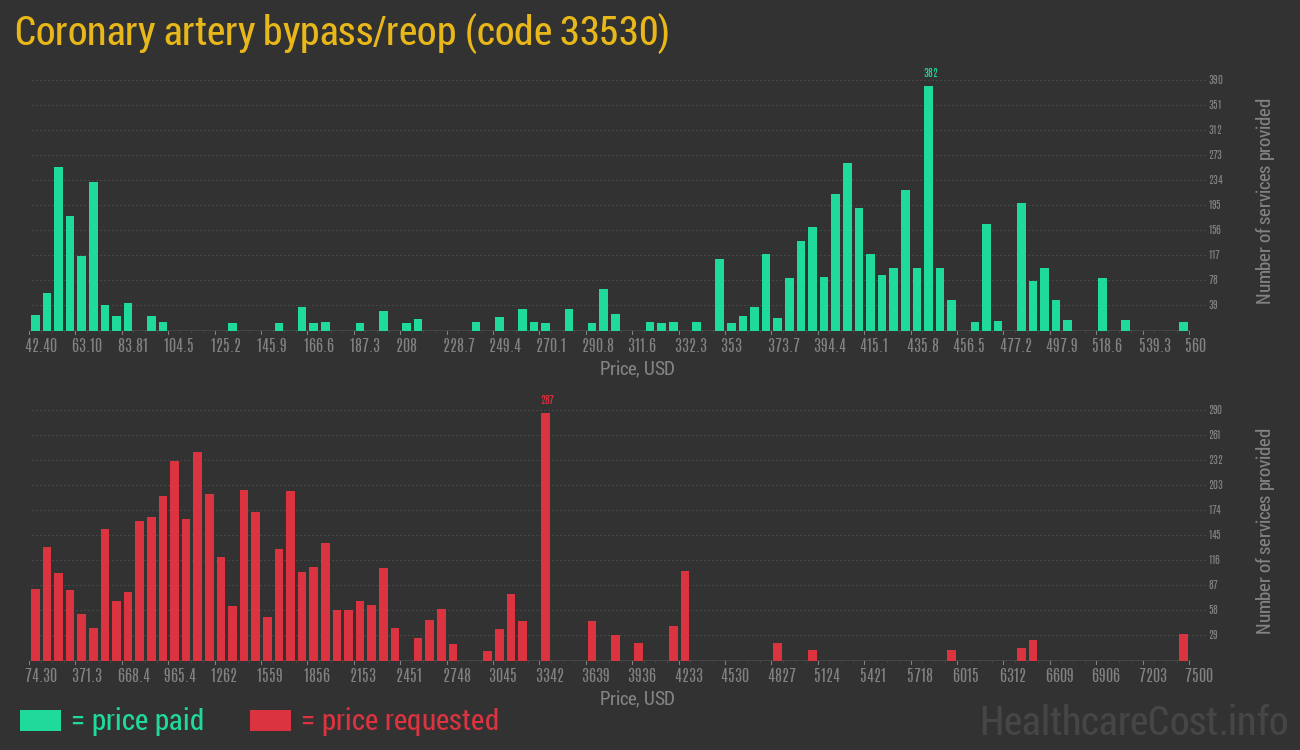This screenshot has width=1300, height=750.
Task: Click the 290 y-axis tick on bottom chart
Action: coord(1215,410)
